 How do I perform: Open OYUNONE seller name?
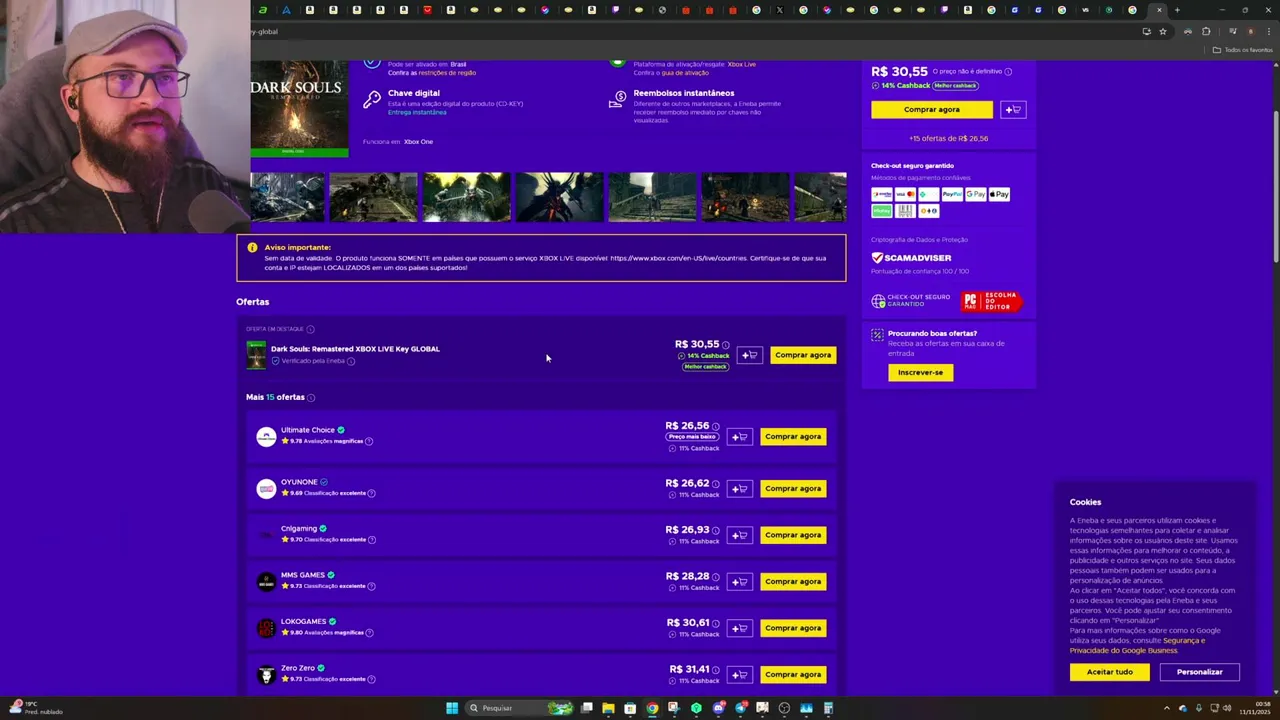tap(299, 482)
